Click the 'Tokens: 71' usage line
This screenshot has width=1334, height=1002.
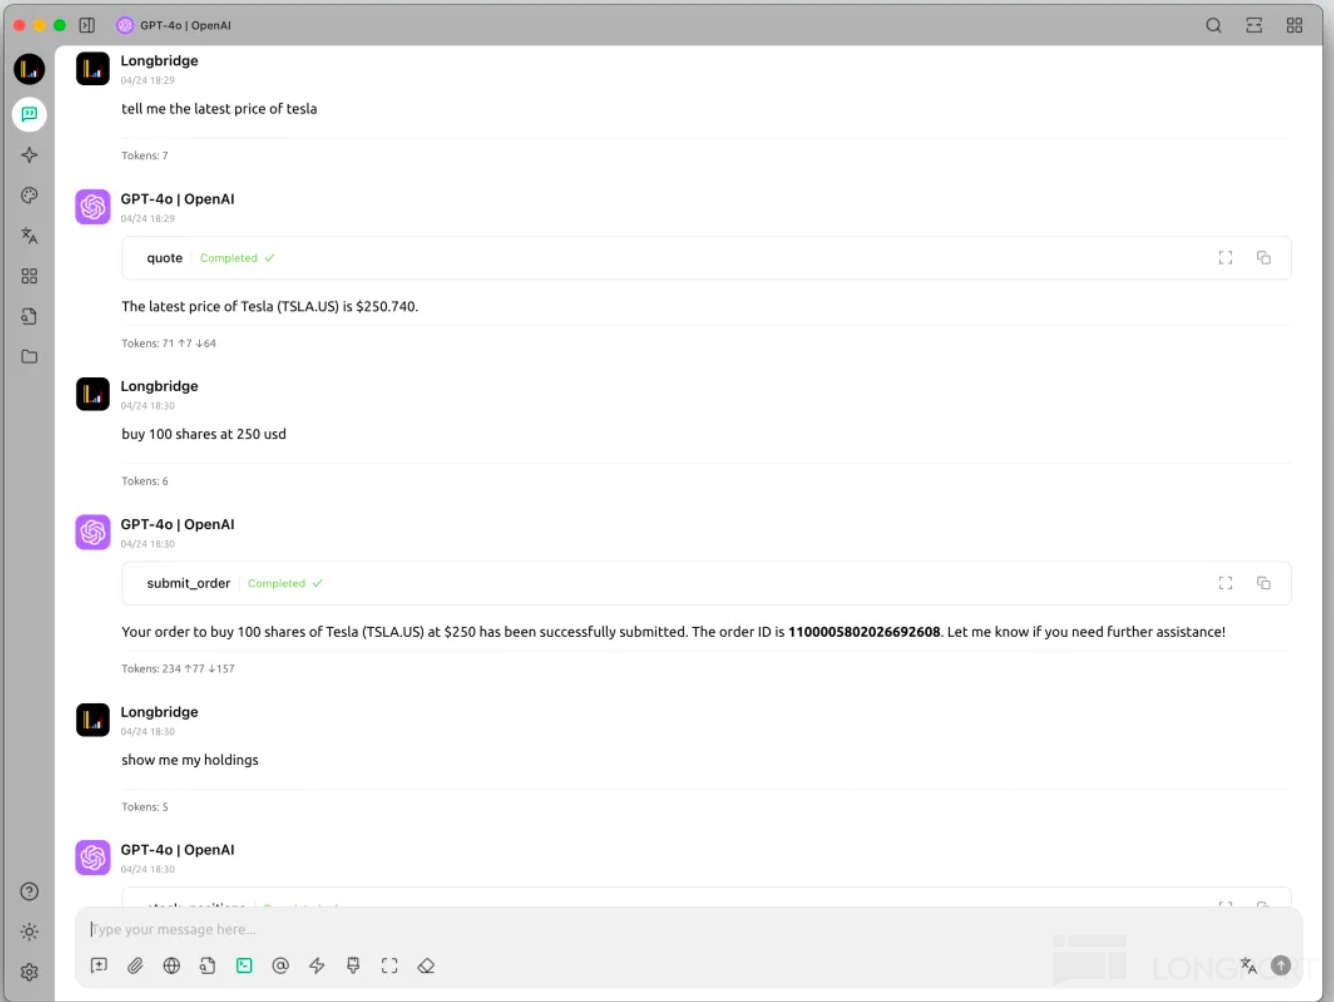[x=169, y=343]
